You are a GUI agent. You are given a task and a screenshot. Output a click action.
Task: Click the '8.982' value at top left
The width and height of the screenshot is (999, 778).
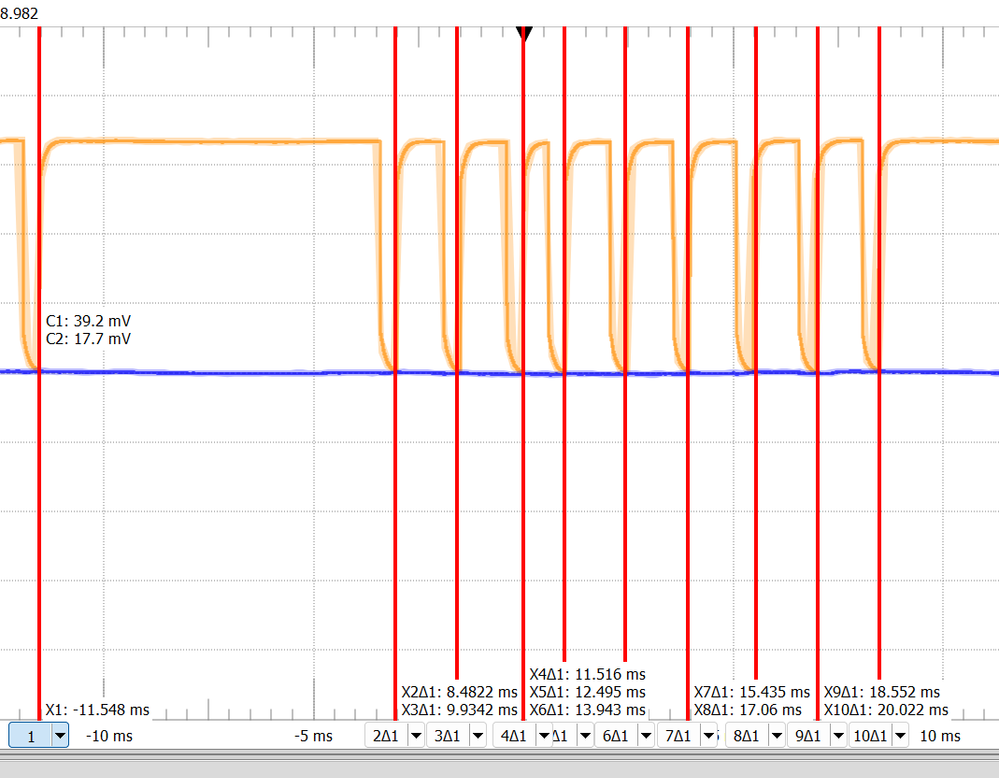tap(19, 13)
